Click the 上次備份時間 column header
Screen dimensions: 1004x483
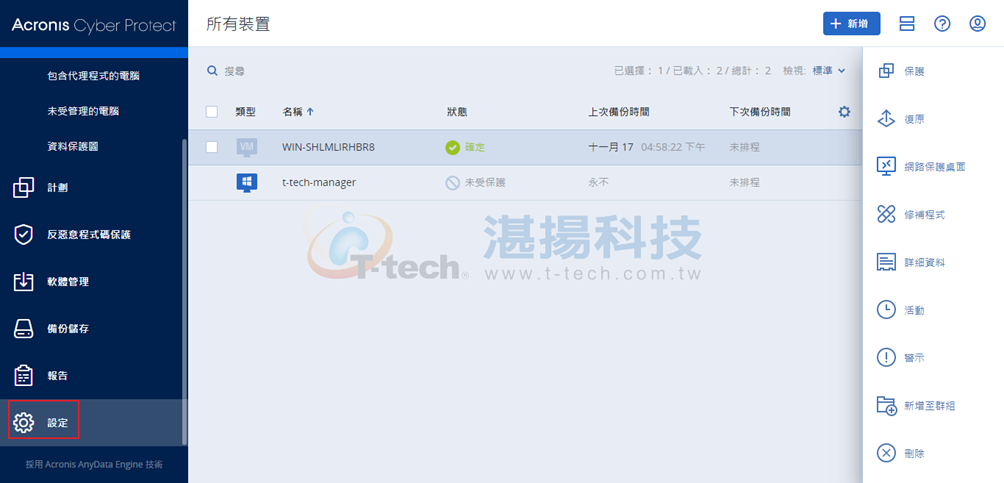[619, 111]
